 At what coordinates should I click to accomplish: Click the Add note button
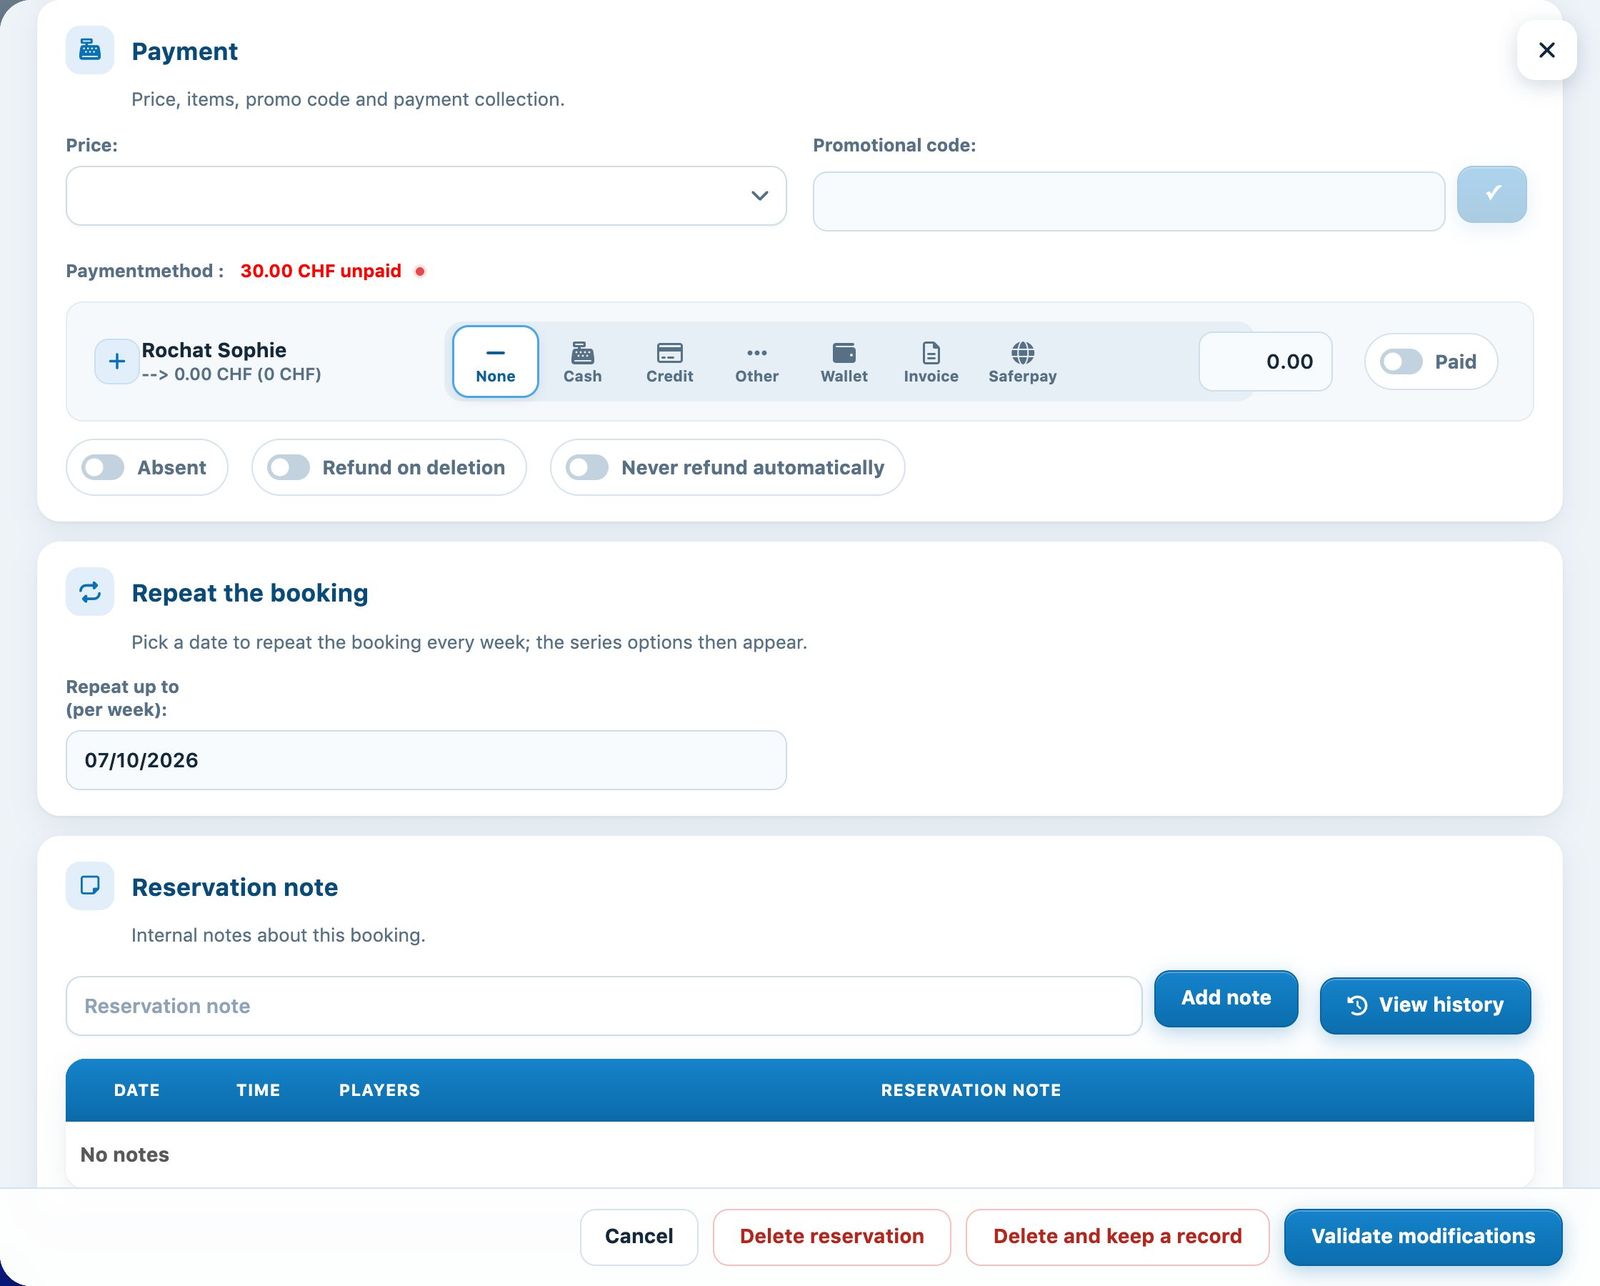[x=1226, y=998]
